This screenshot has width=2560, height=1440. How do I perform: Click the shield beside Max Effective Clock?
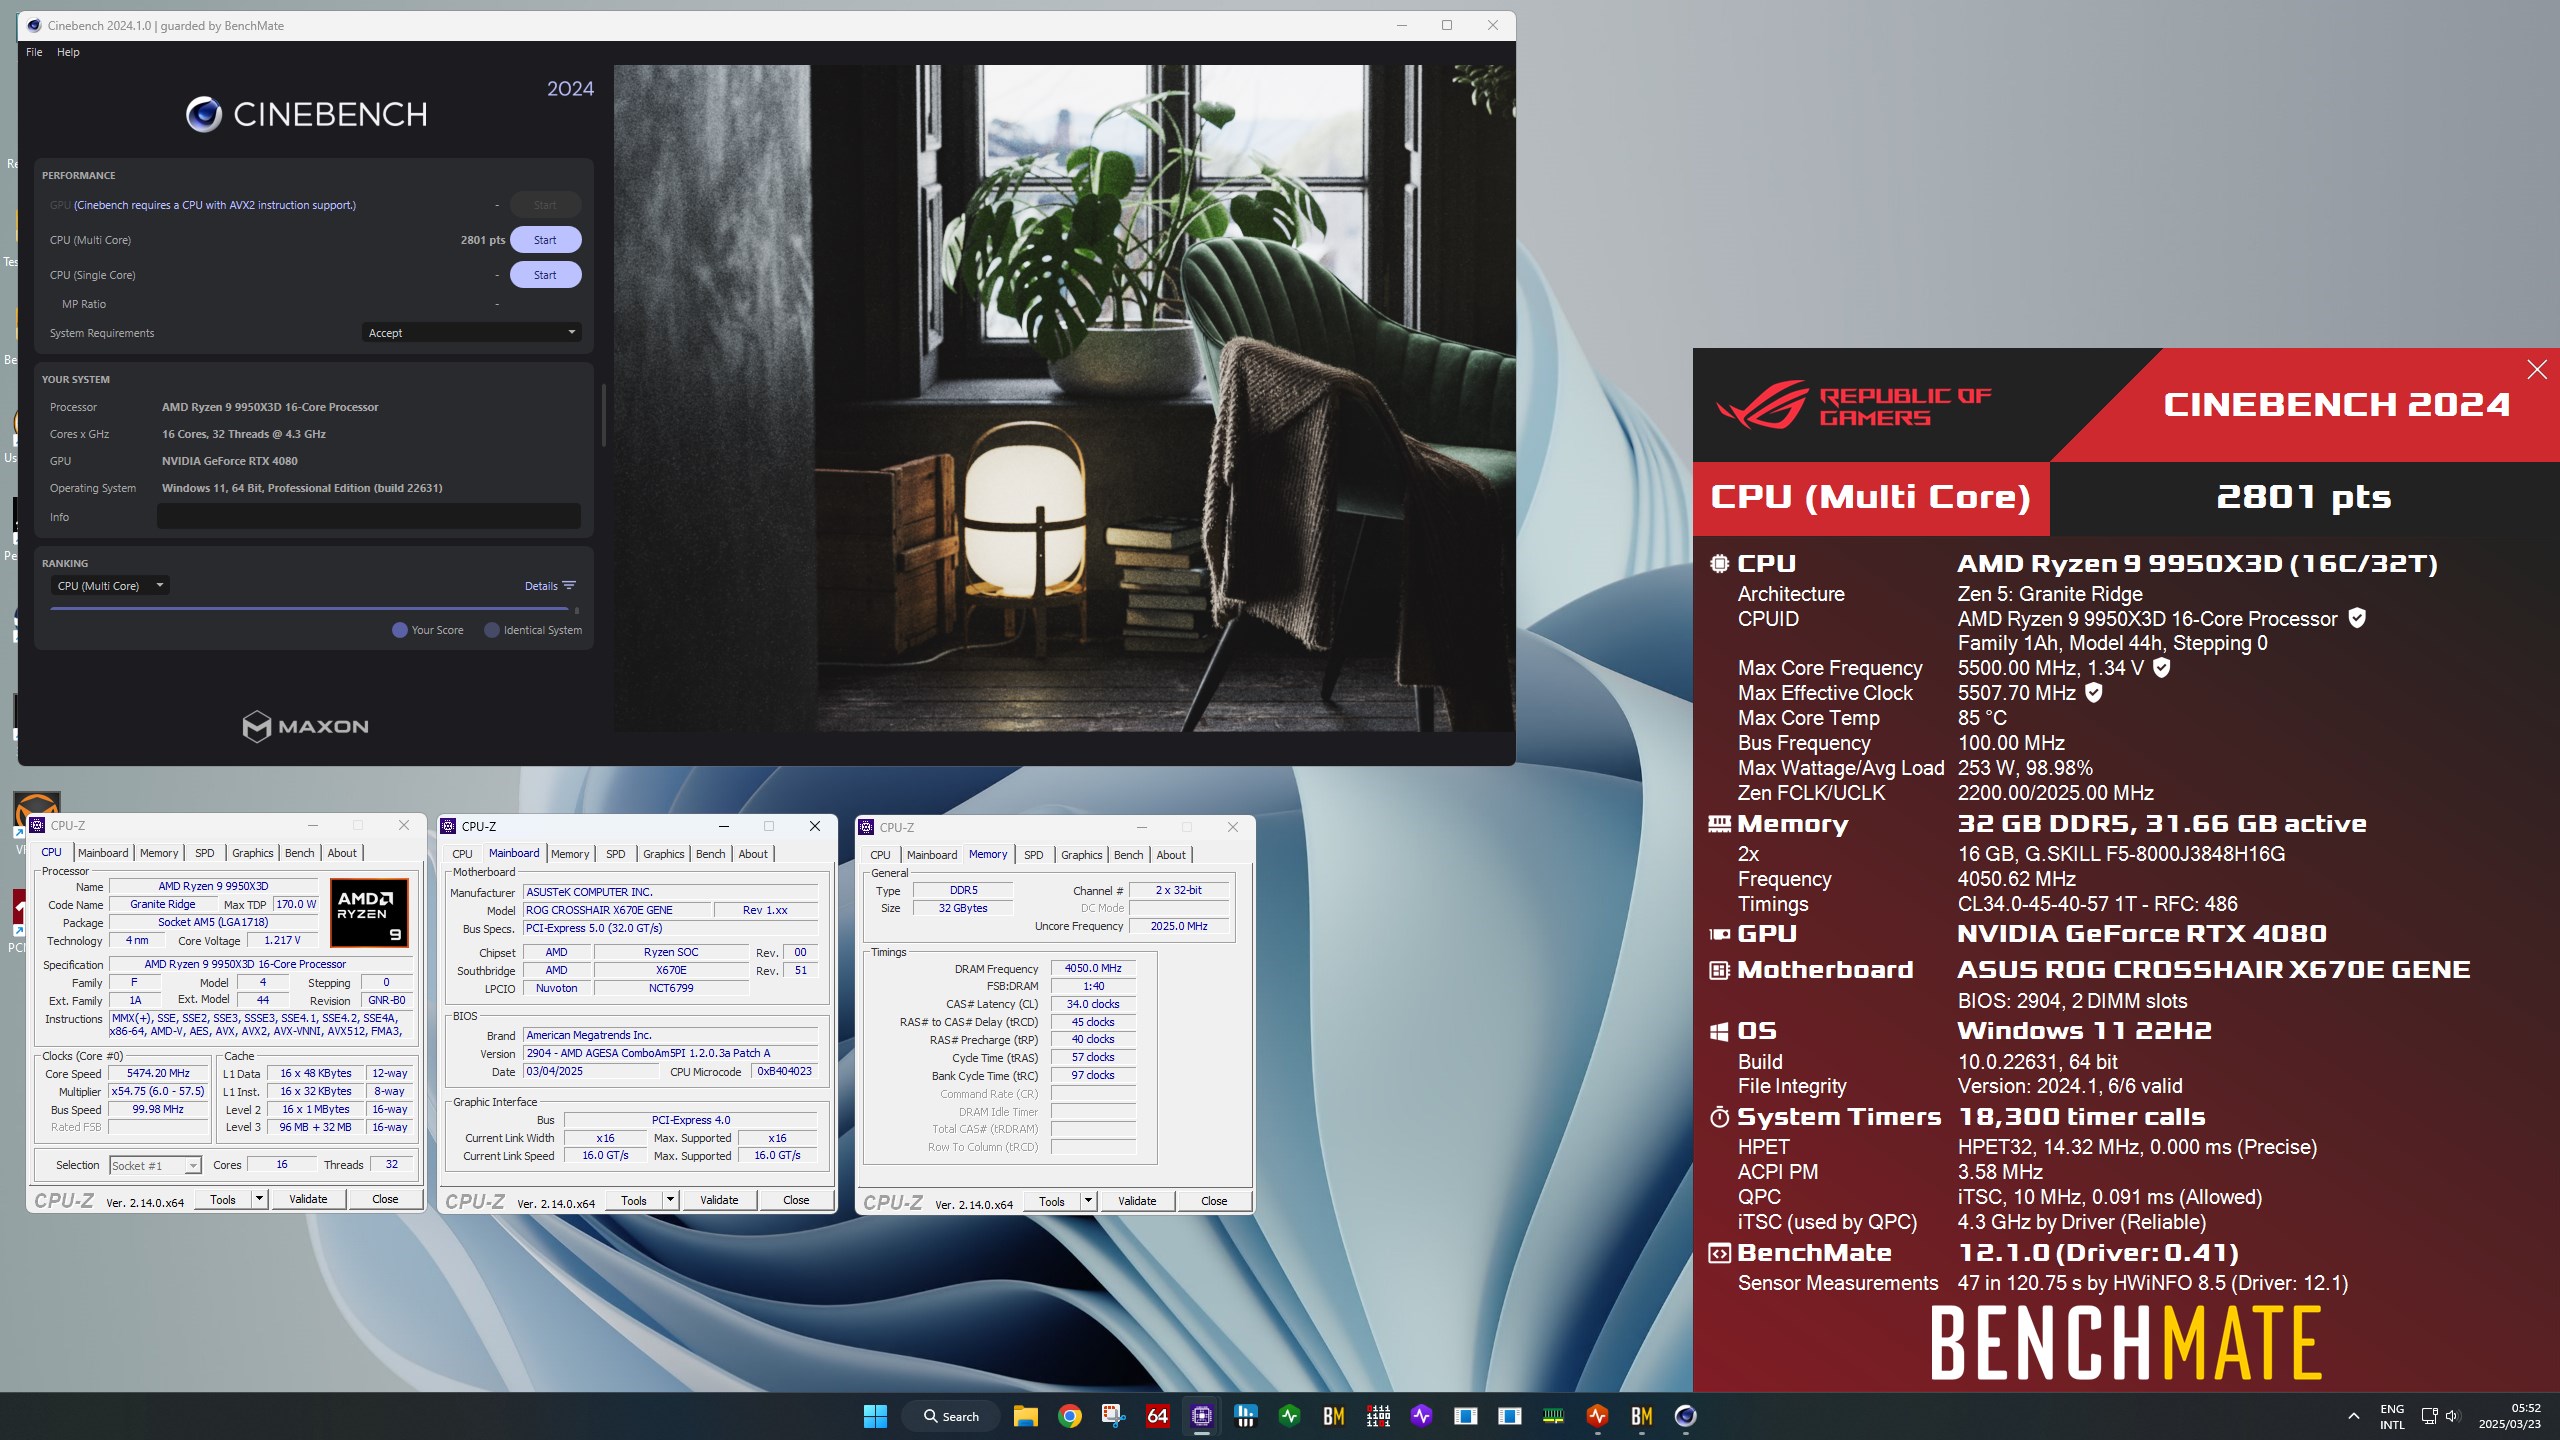click(2094, 692)
